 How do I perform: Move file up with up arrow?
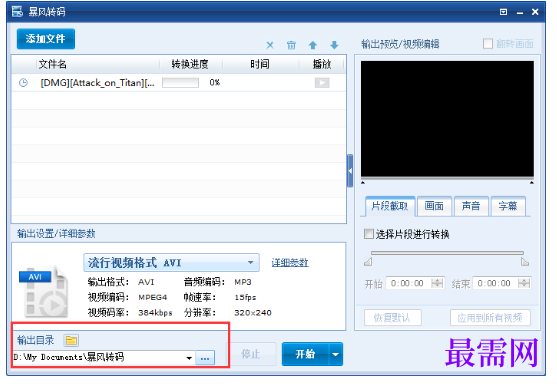[x=313, y=45]
